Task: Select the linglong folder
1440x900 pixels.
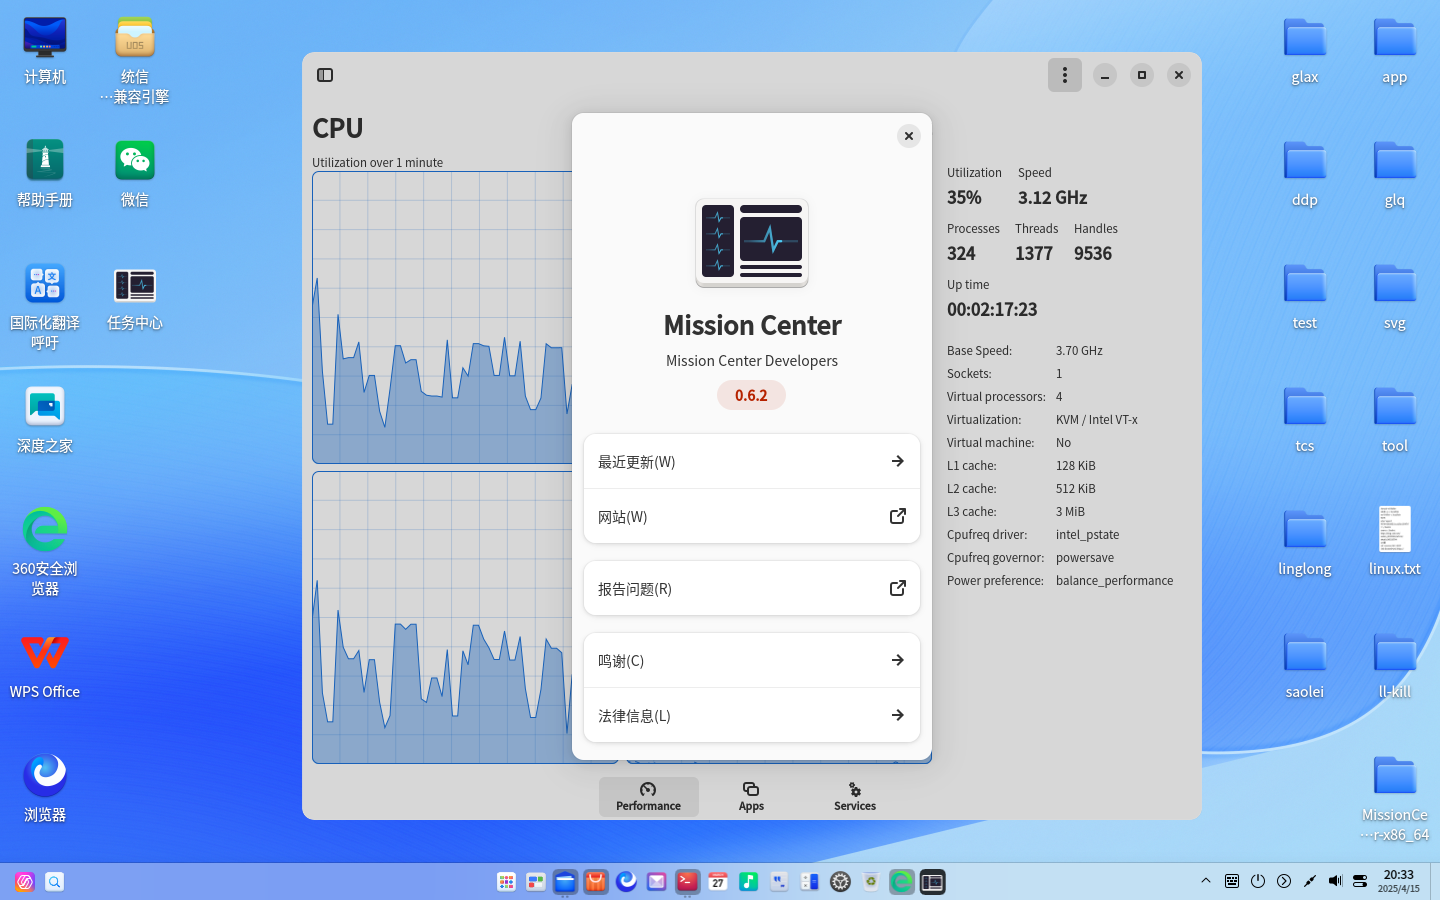Action: coord(1305,543)
